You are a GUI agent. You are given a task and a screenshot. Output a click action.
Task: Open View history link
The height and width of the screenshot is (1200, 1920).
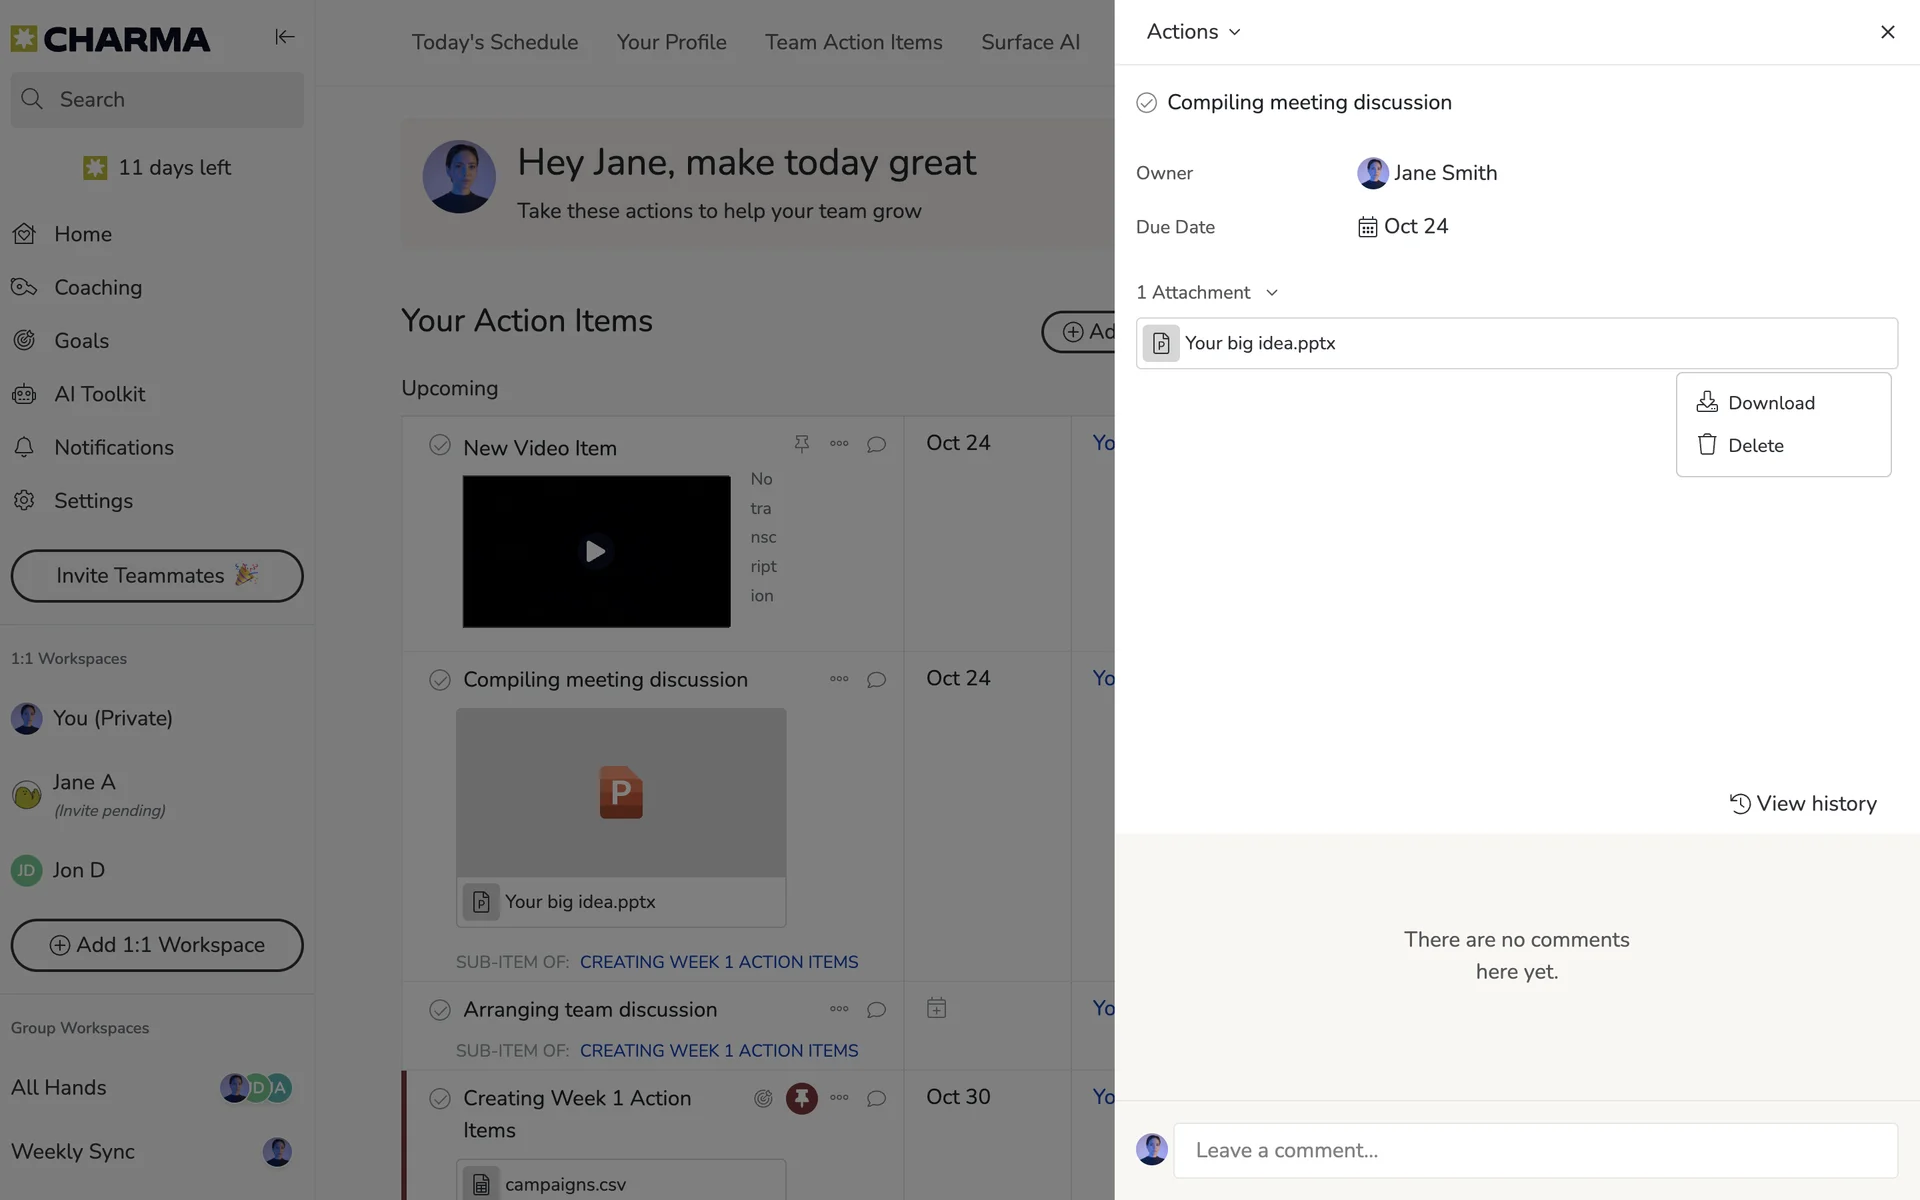pyautogui.click(x=1803, y=804)
